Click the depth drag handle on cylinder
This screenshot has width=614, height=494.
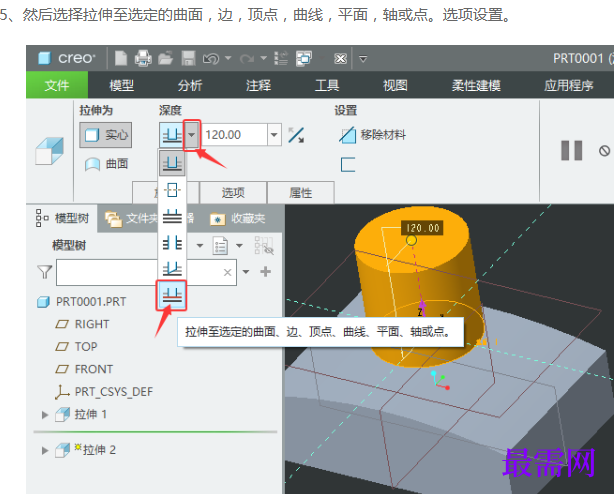coord(411,240)
